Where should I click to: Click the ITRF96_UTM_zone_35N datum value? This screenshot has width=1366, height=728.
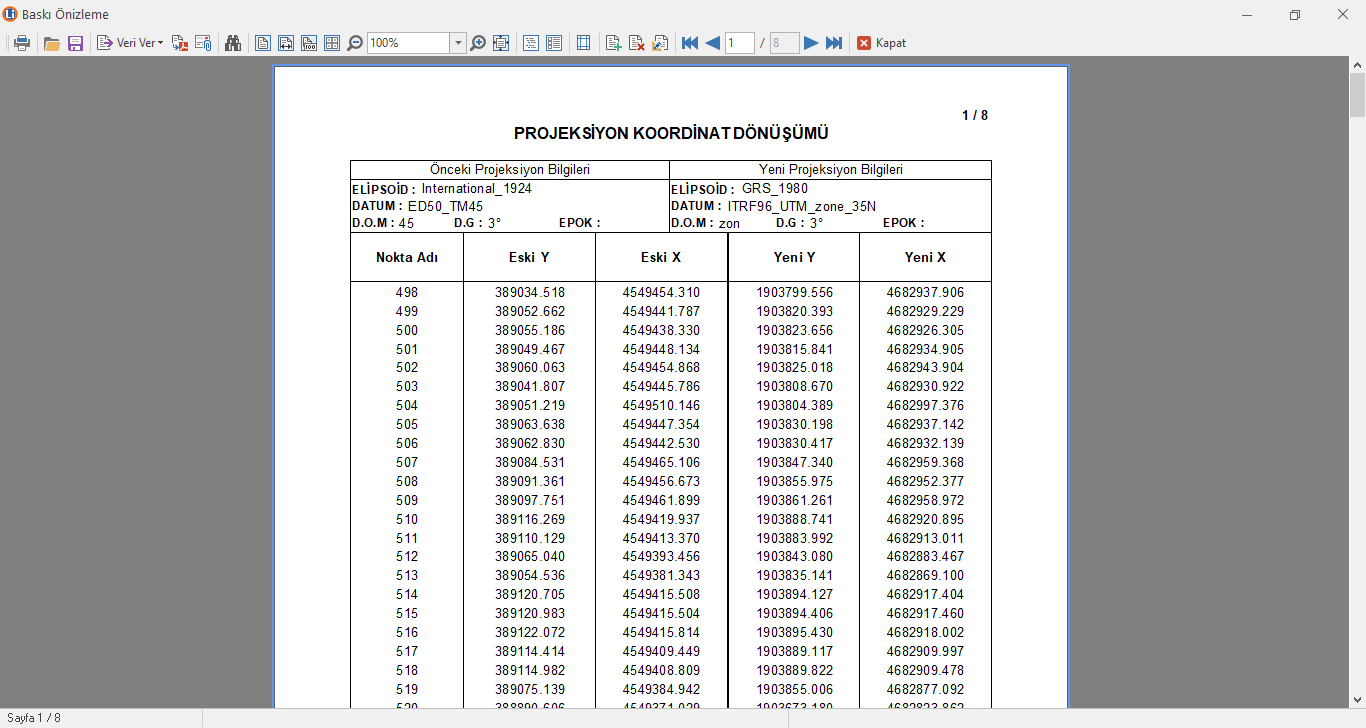pos(801,206)
